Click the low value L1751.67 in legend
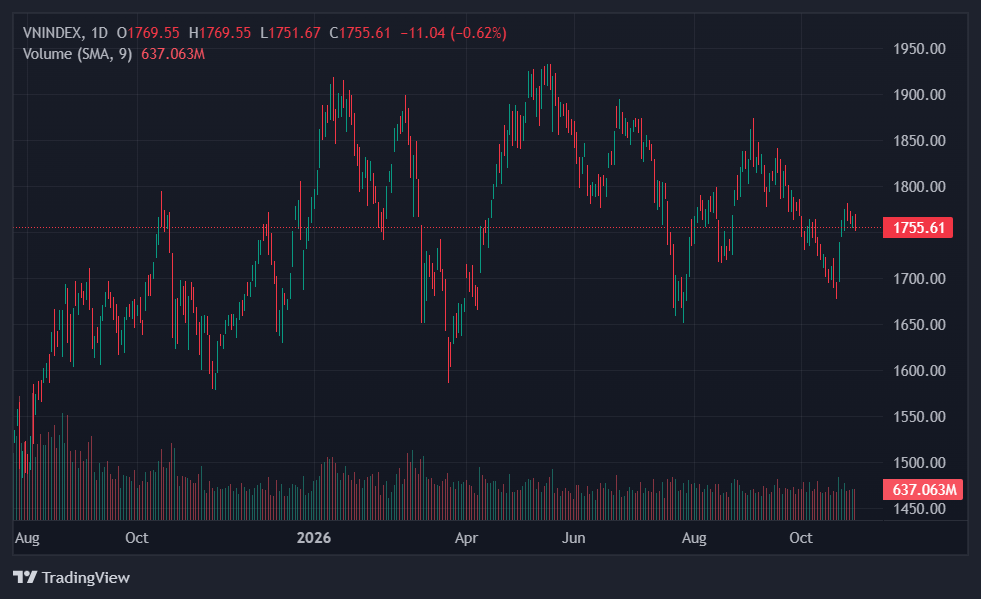 [x=290, y=33]
